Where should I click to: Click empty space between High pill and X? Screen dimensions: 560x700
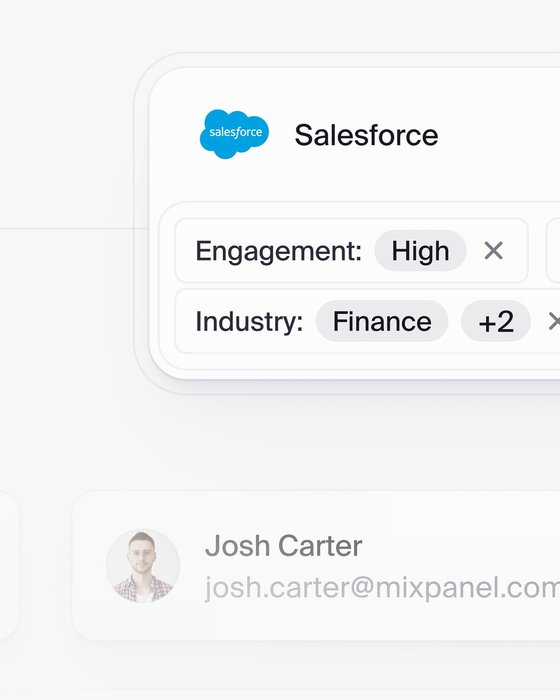475,250
